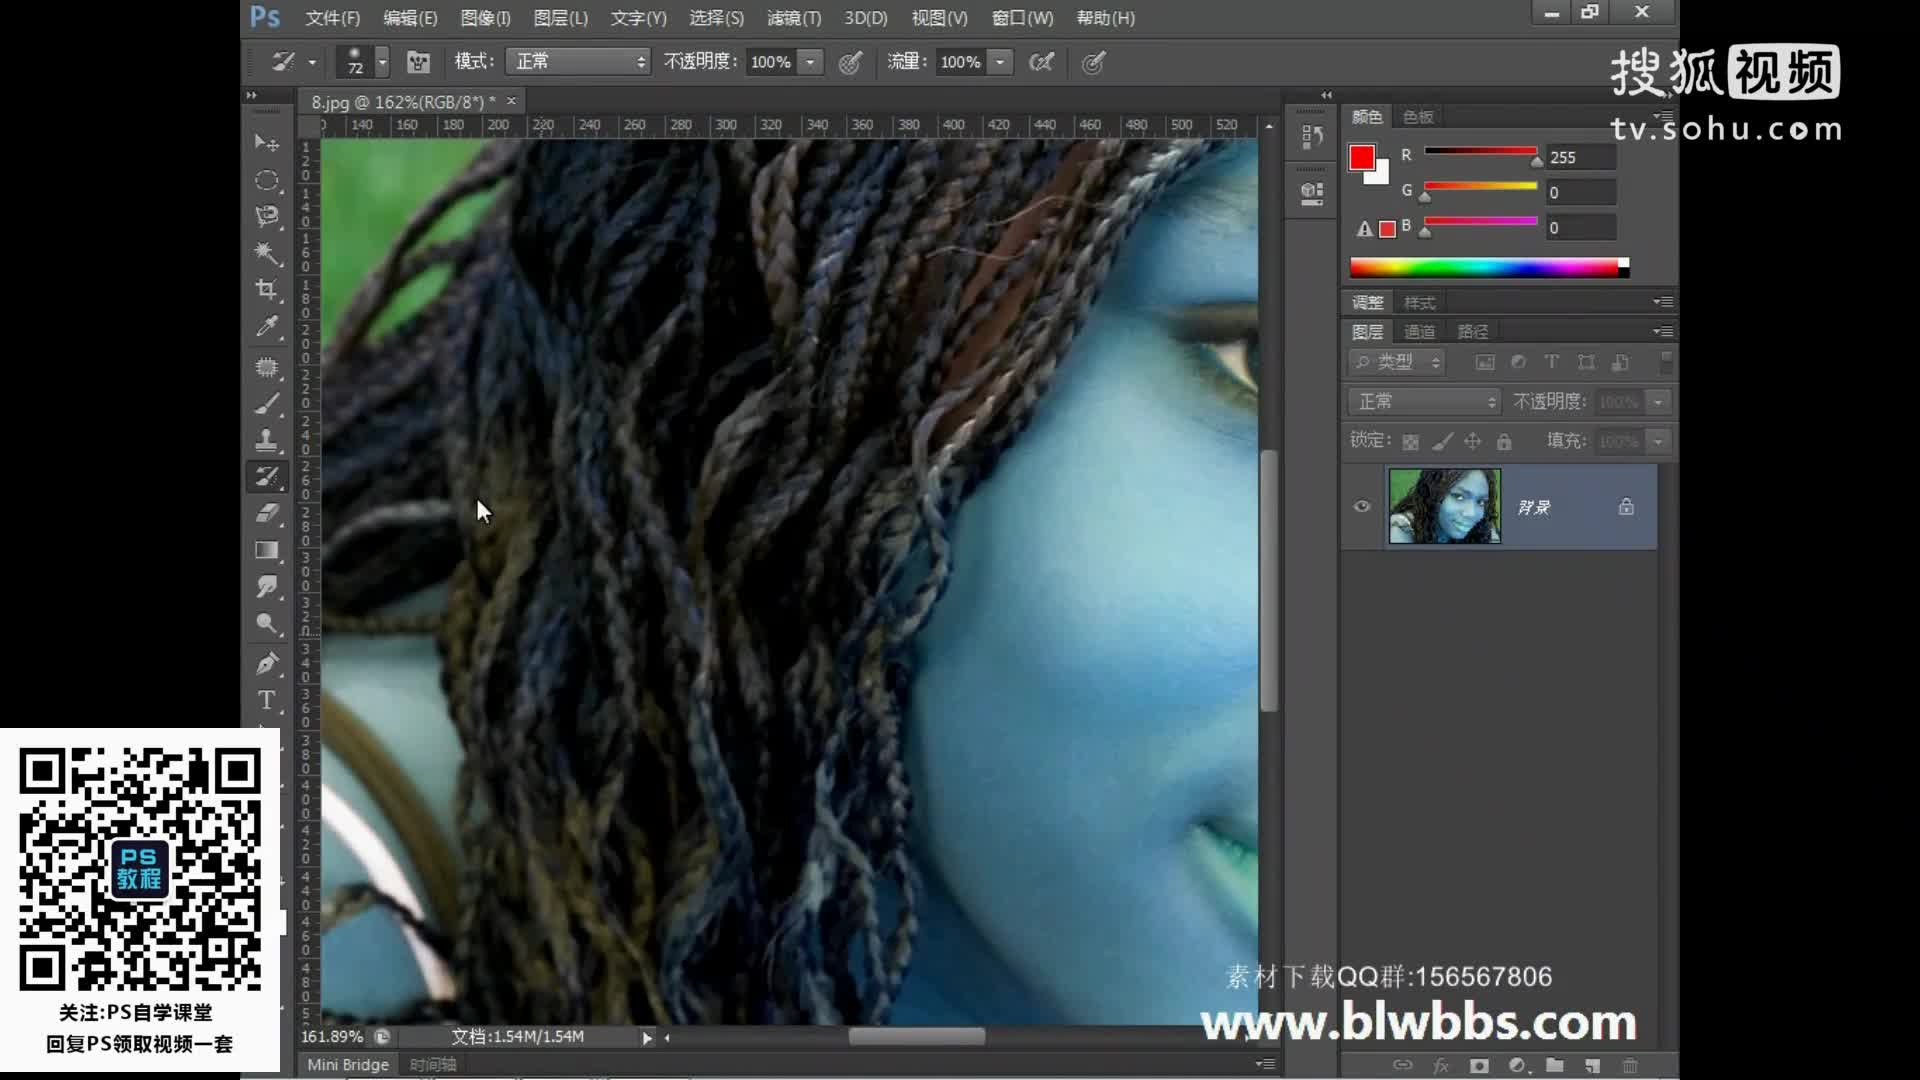Select the Type tool
The width and height of the screenshot is (1920, 1080).
267,700
